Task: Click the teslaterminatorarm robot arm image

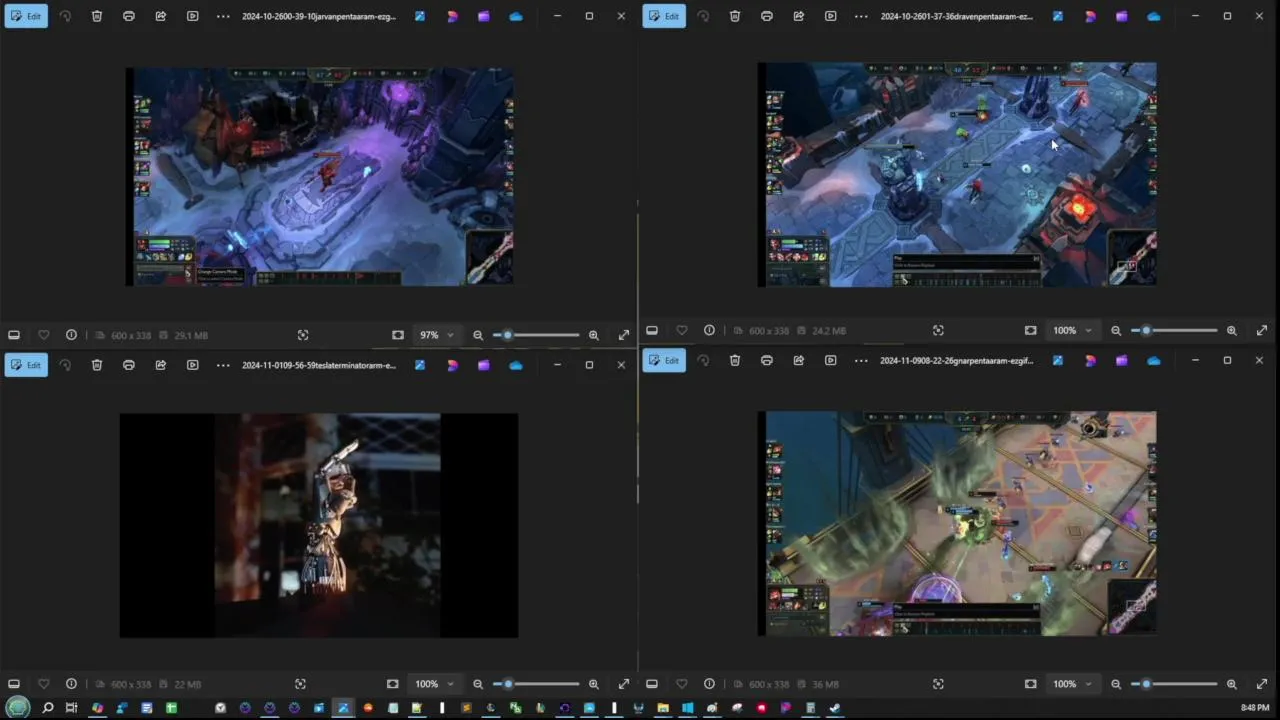Action: pos(319,525)
